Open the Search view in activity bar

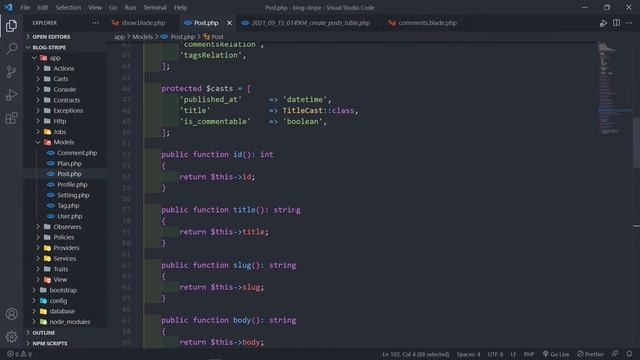pos(11,49)
